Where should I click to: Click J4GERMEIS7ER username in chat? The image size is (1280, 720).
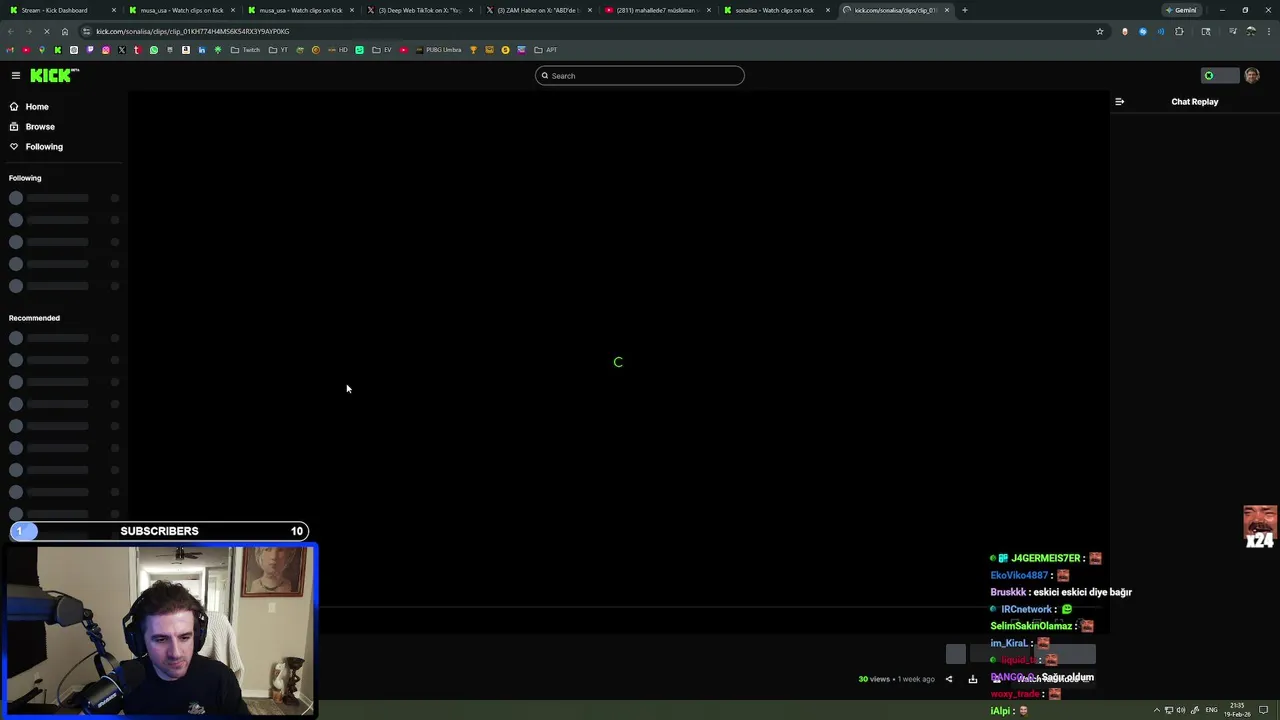pos(1046,558)
